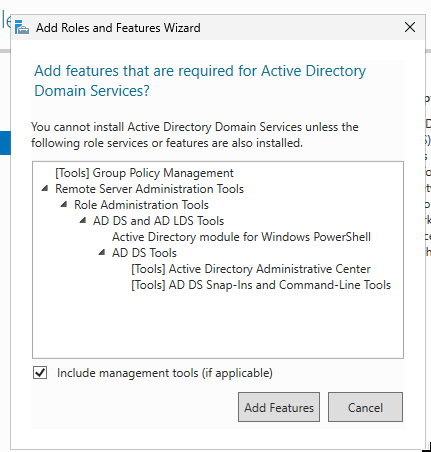Click 'You cannot install' description text
The height and width of the screenshot is (452, 431).
(195, 135)
